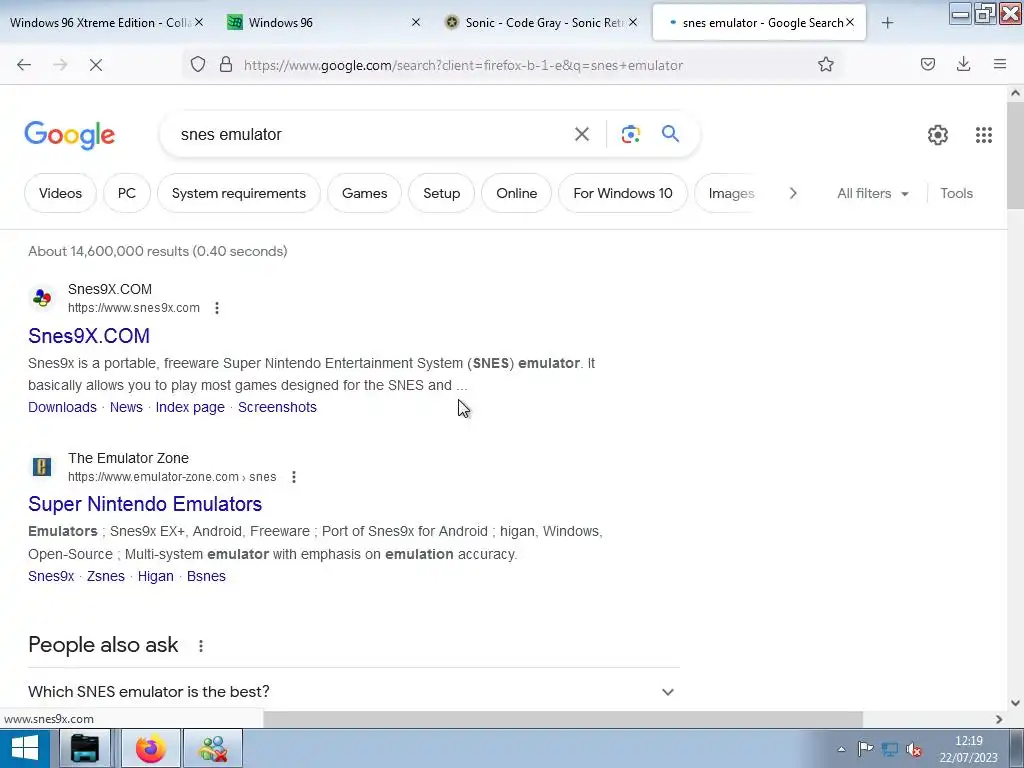This screenshot has width=1024, height=768.
Task: Open a new browser tab
Action: click(x=888, y=23)
